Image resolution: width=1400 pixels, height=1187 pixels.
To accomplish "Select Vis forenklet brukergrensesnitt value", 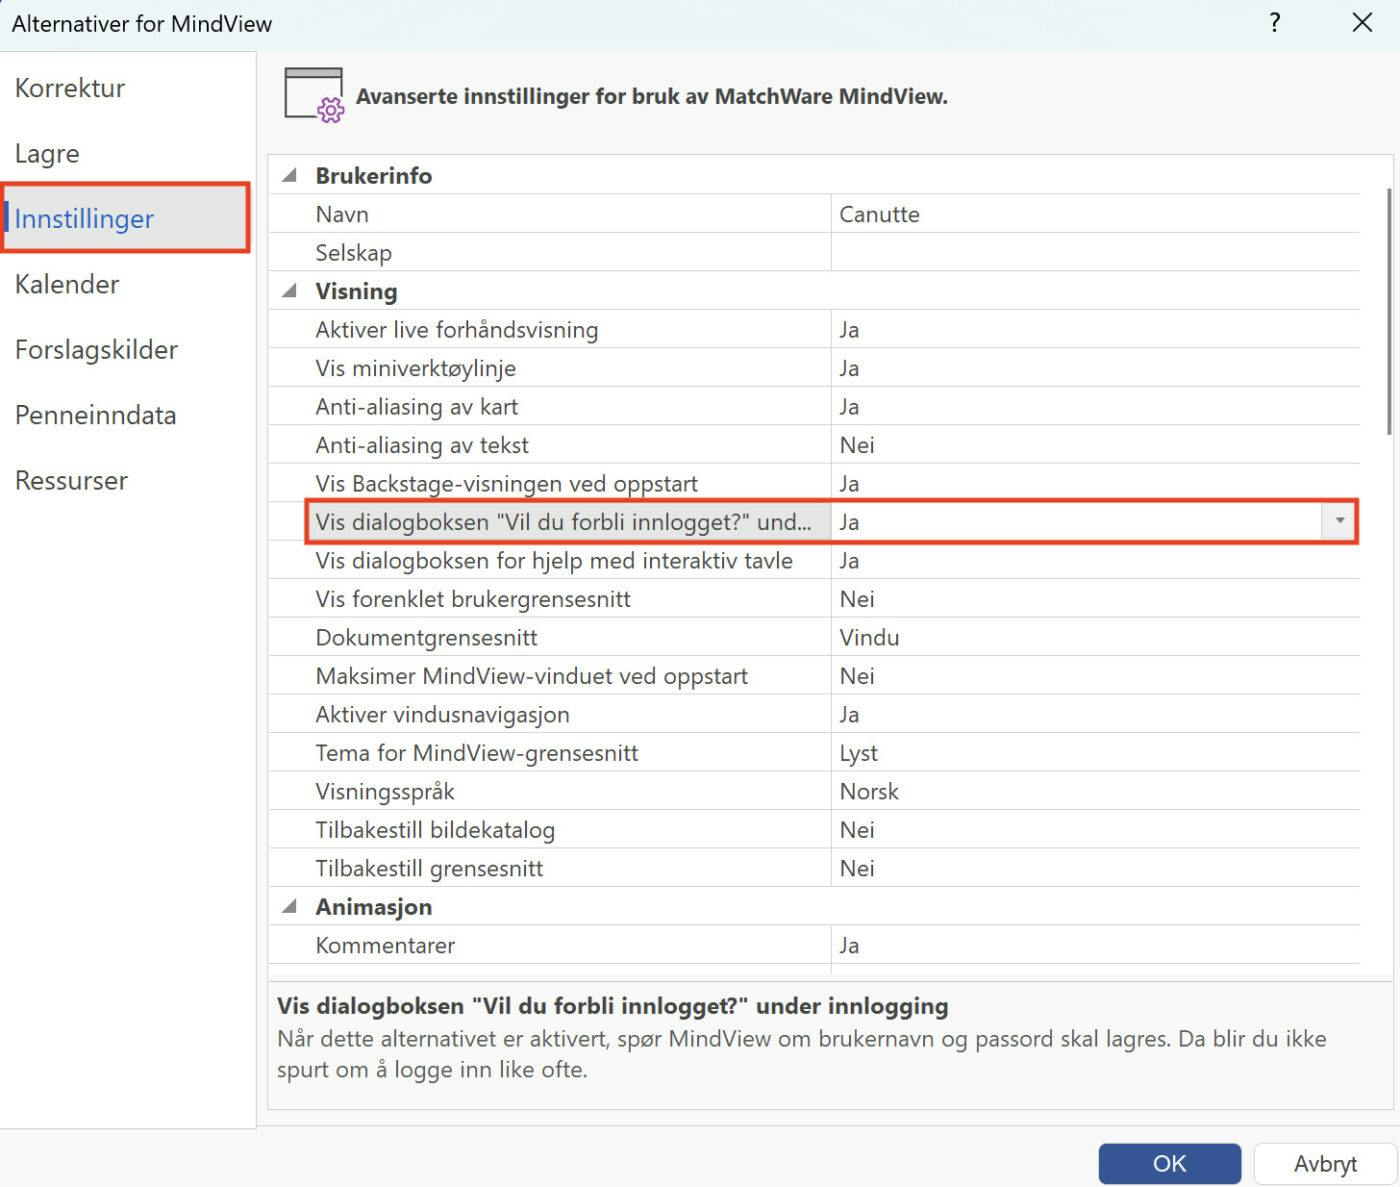I will click(1095, 599).
